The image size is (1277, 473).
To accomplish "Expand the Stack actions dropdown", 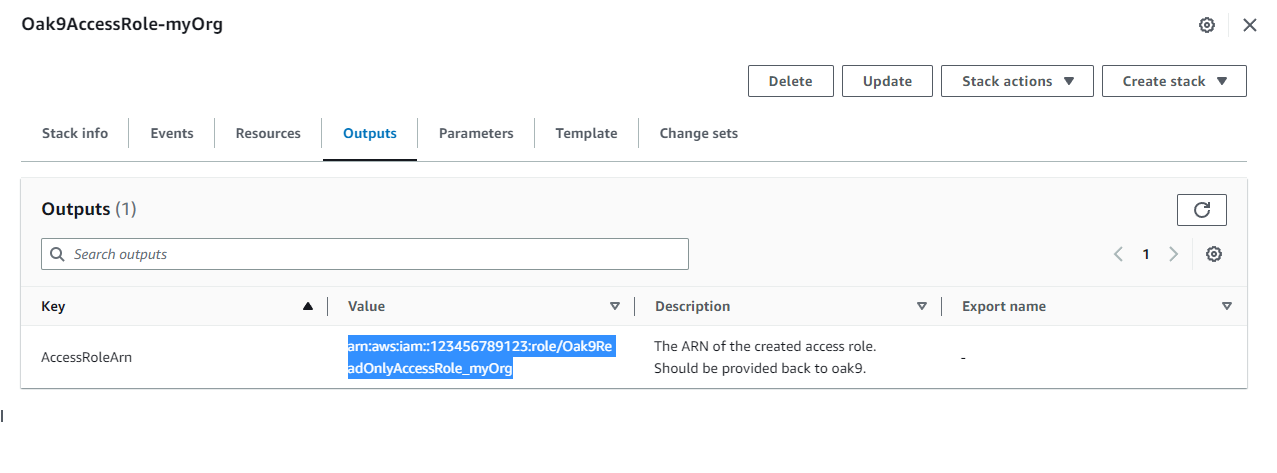I will coord(1017,81).
